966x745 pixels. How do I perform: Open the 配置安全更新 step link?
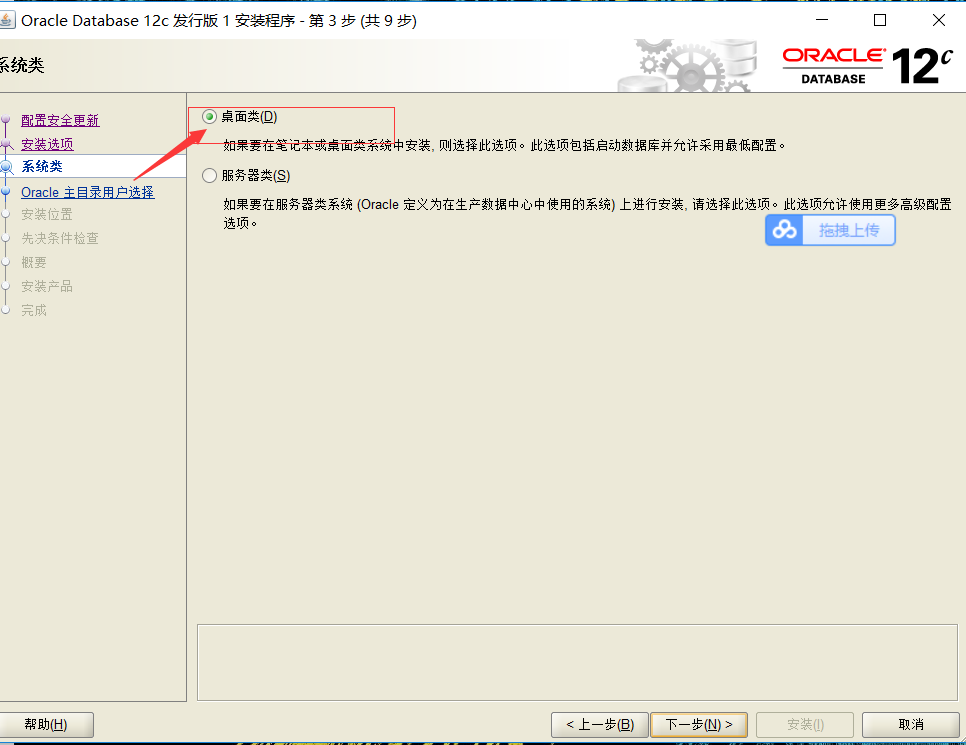coord(60,120)
